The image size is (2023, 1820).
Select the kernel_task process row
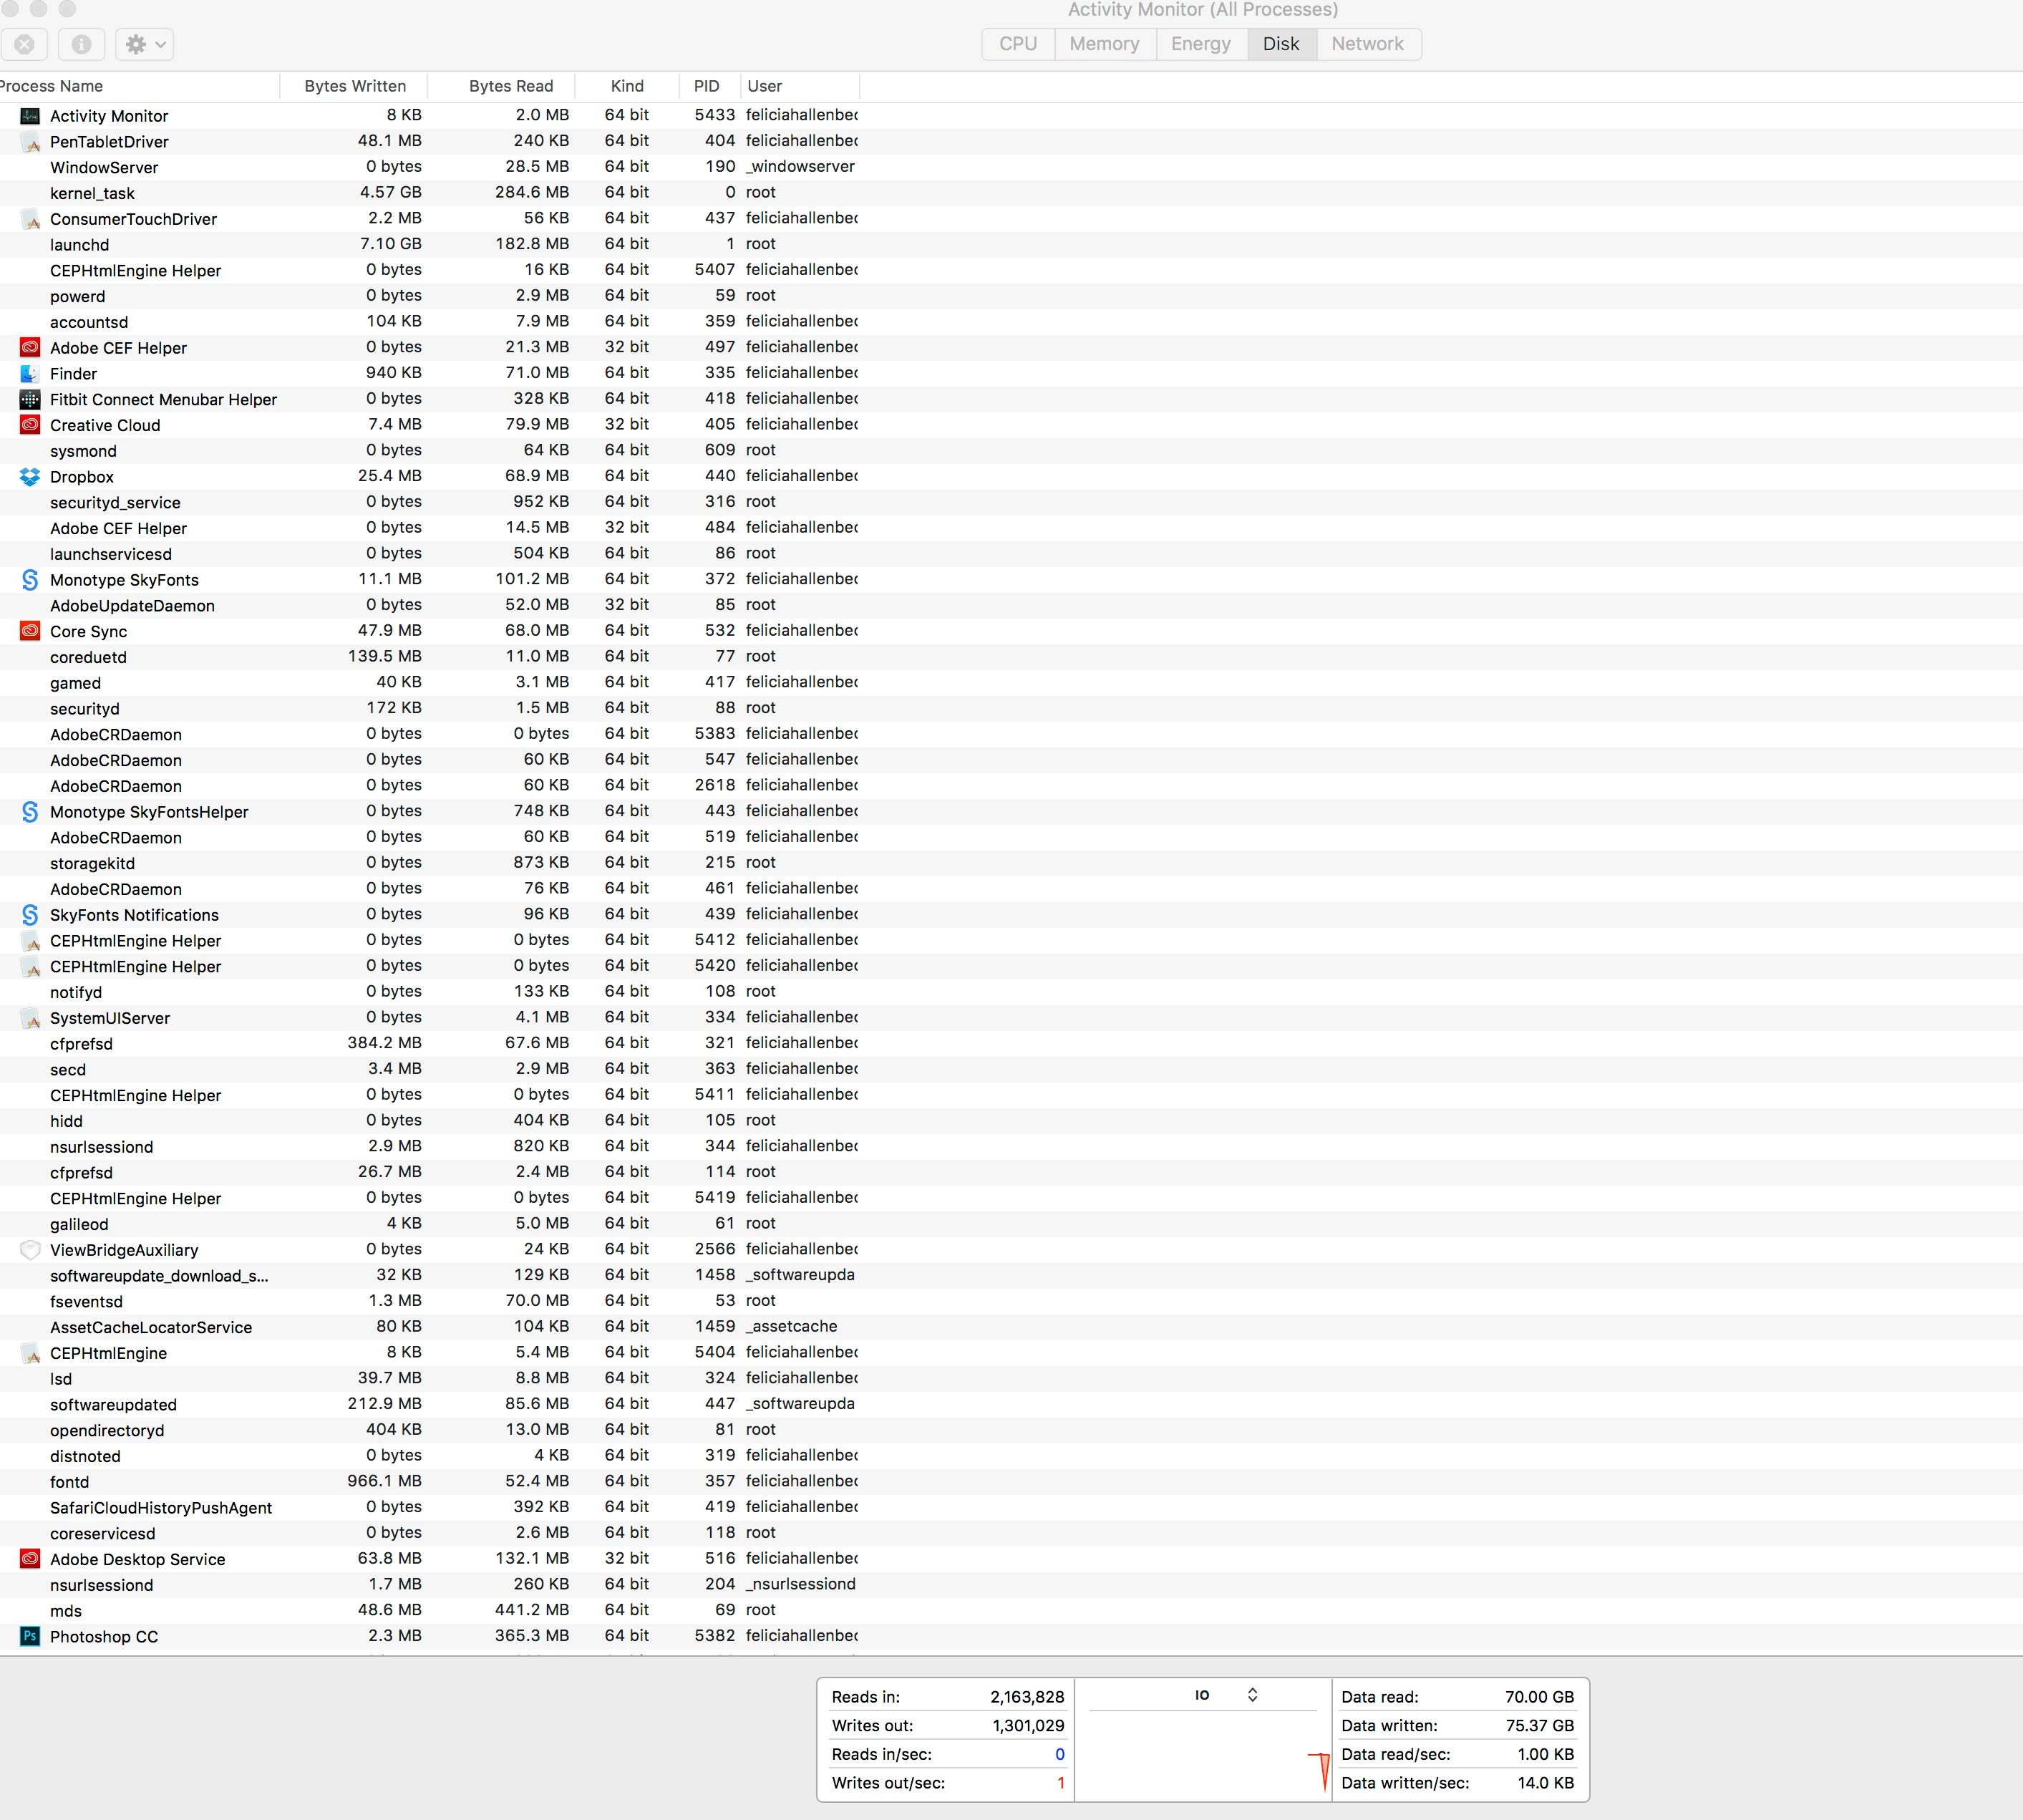[x=92, y=193]
